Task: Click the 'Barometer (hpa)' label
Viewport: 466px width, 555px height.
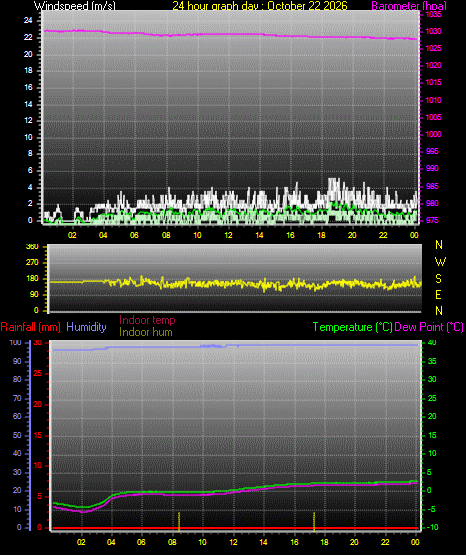Action: pos(409,6)
